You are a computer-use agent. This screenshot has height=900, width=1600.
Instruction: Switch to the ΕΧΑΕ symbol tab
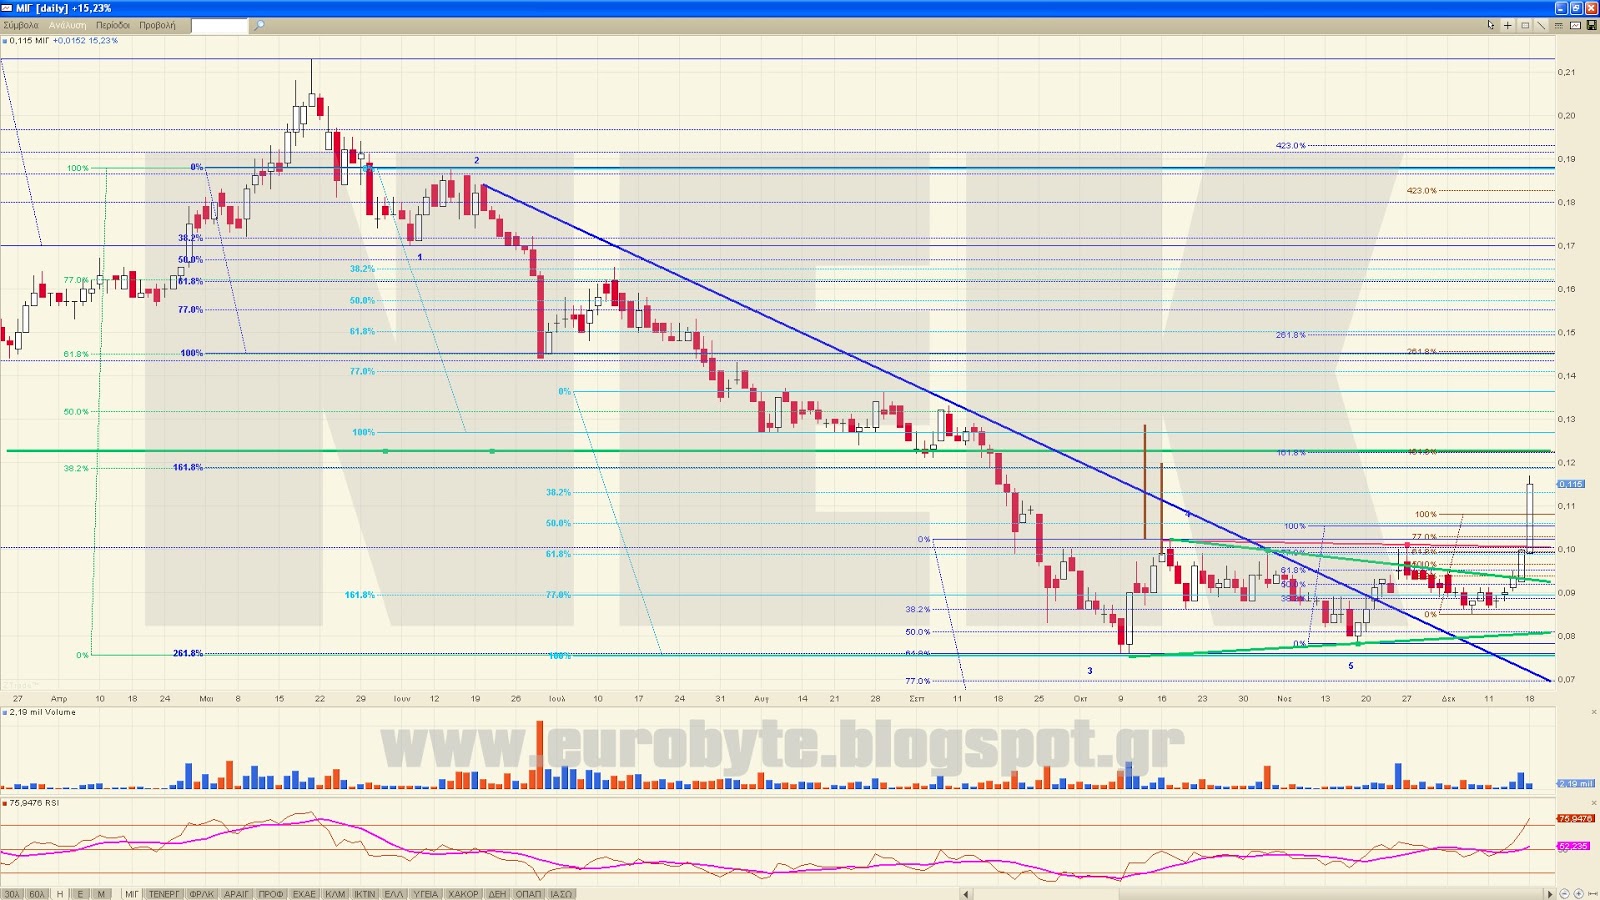click(x=305, y=894)
